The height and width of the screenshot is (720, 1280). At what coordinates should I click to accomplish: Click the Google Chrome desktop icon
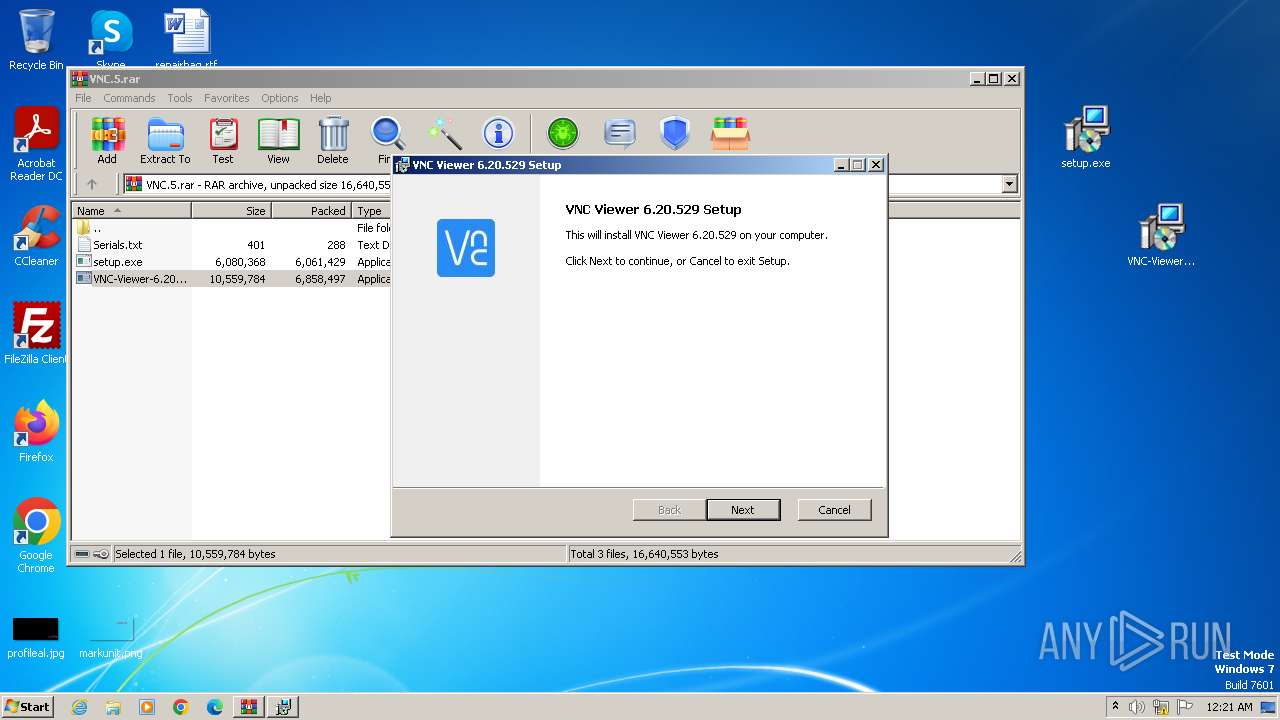tap(36, 536)
